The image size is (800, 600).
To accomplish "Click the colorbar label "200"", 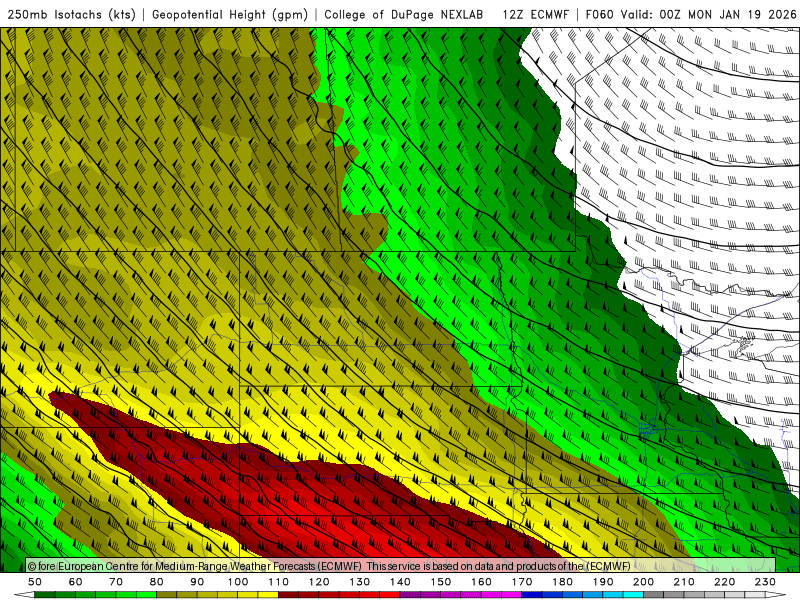I will click(644, 582).
